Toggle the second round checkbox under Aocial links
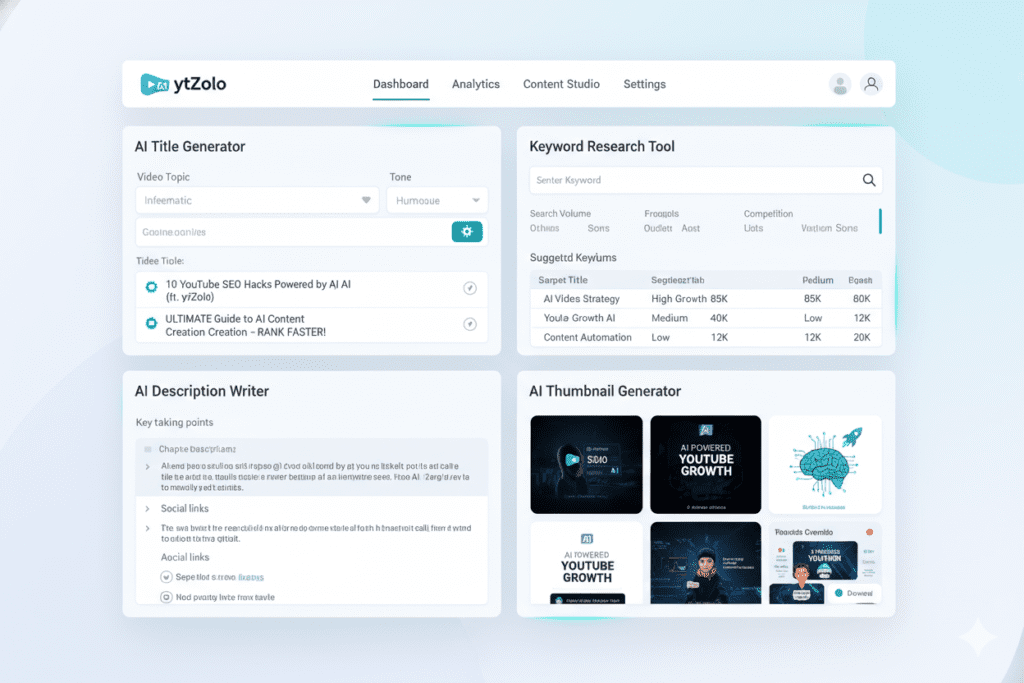Viewport: 1024px width, 683px height. click(167, 597)
